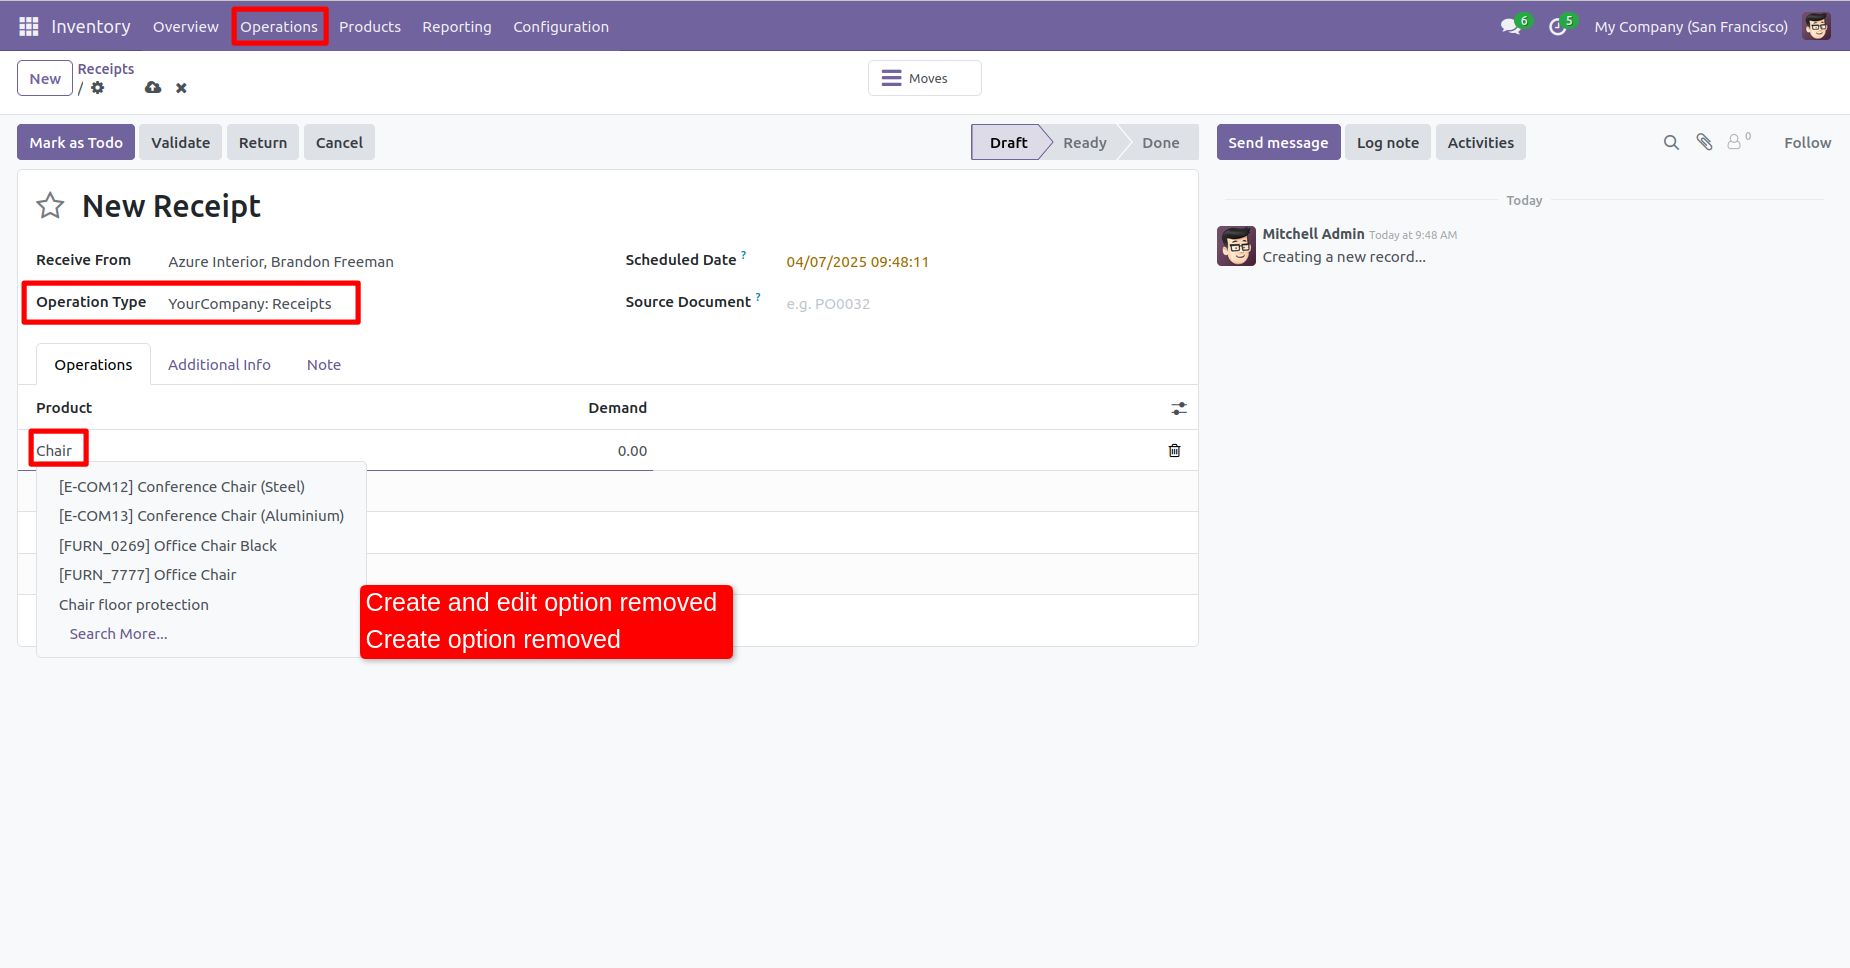This screenshot has width=1850, height=968.
Task: Select Chair floor protection option
Action: click(201, 605)
